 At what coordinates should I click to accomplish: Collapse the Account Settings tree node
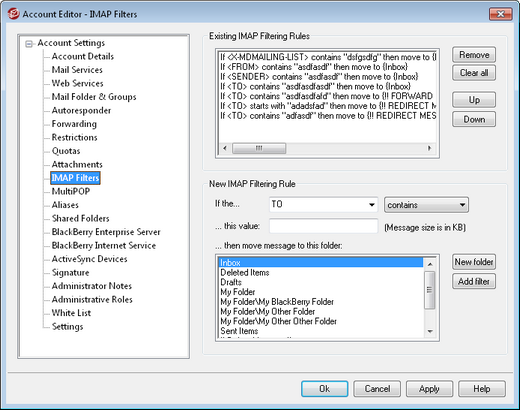29,44
